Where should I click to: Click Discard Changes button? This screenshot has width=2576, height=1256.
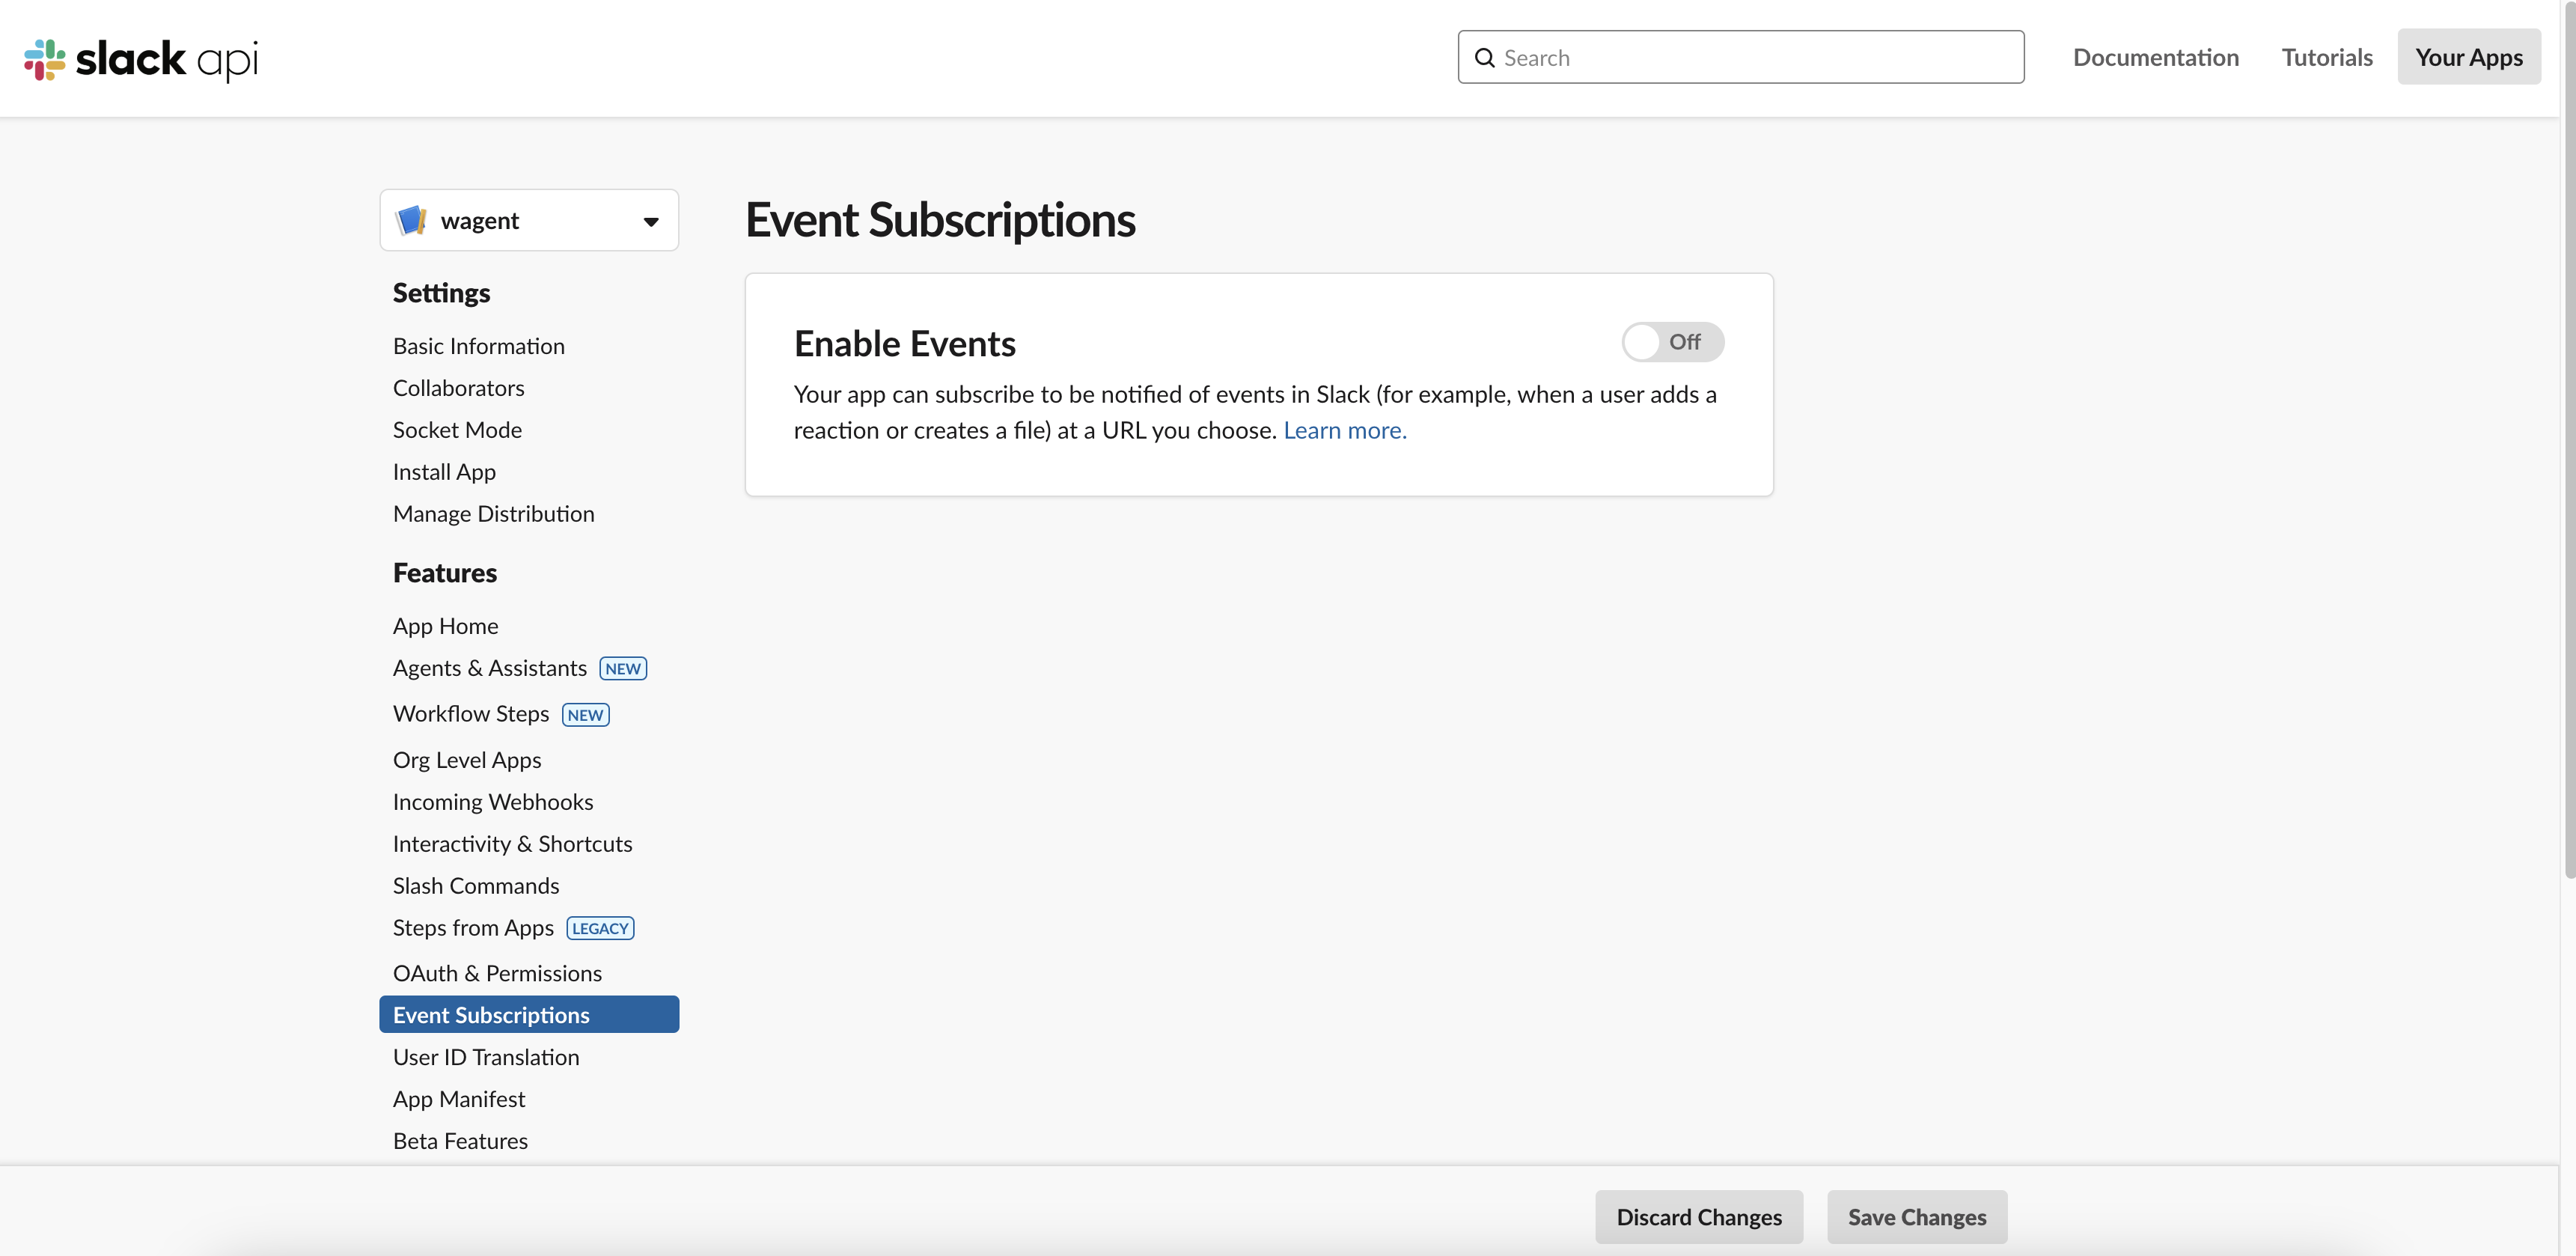(x=1698, y=1217)
